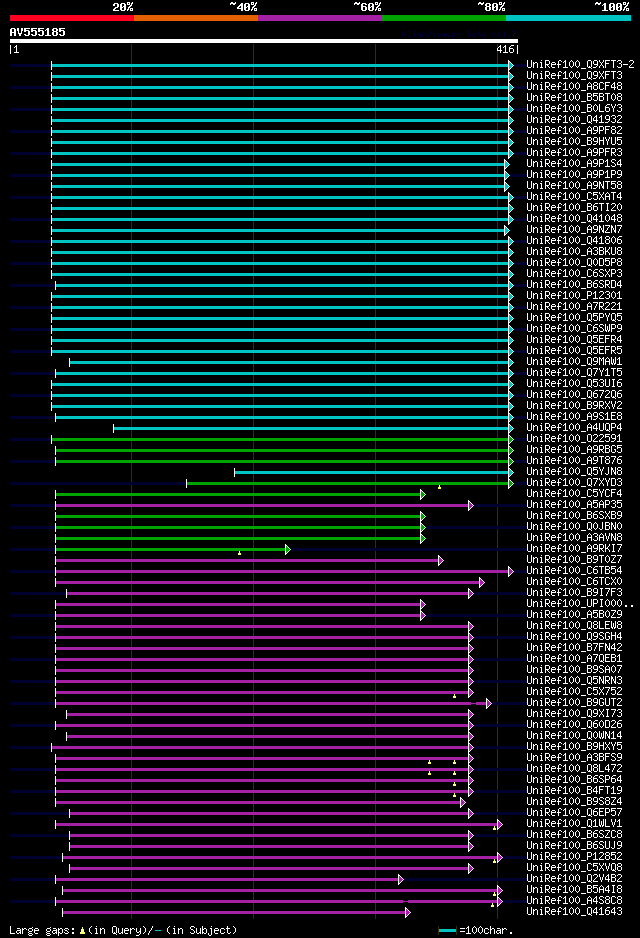Click the UniRef100_A9NZN7 label
Image resolution: width=640 pixels, height=938 pixels.
(574, 230)
